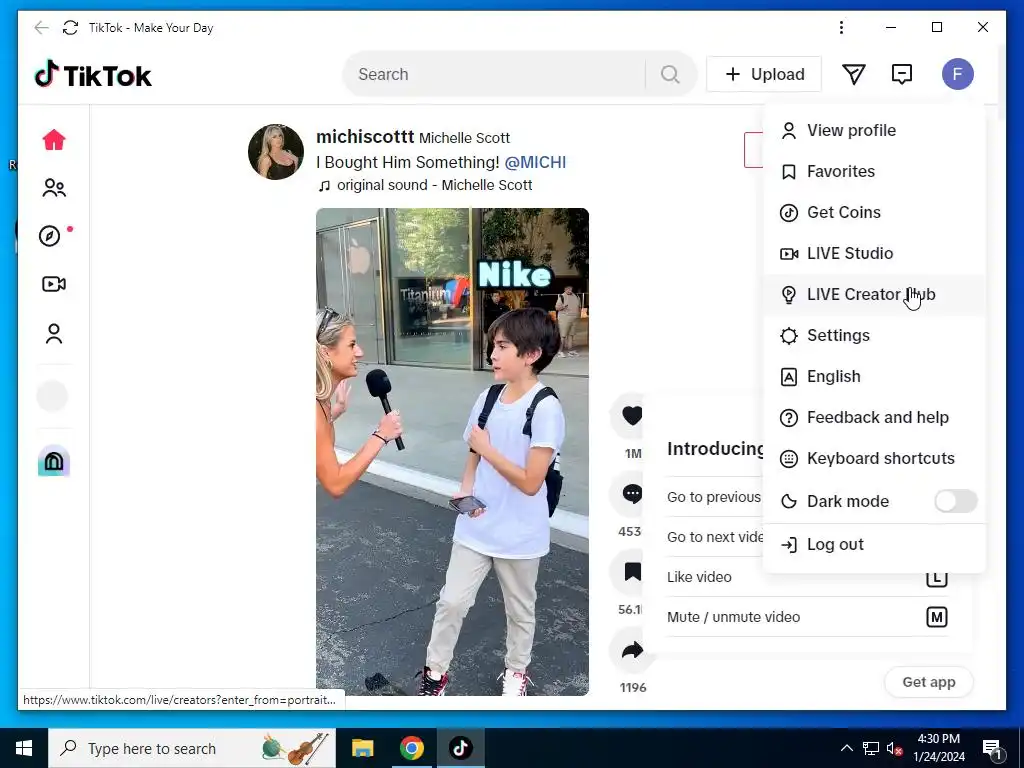Click the TikTok logo in header
The height and width of the screenshot is (768, 1024).
coord(93,74)
